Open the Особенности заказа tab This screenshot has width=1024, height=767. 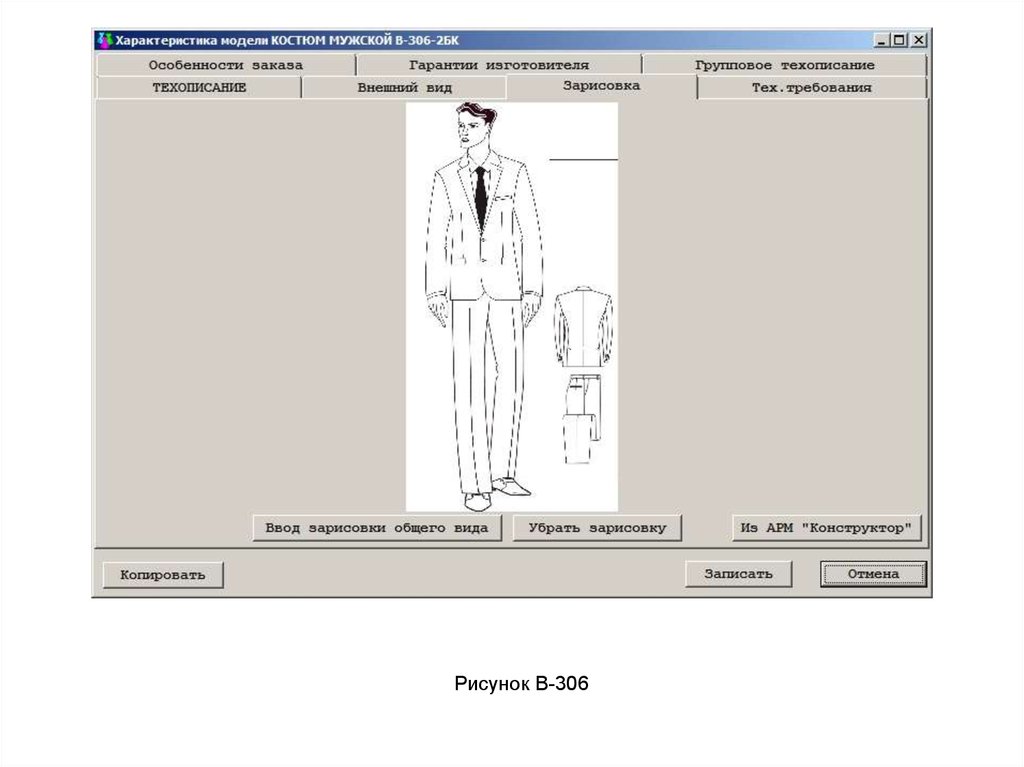pos(225,65)
